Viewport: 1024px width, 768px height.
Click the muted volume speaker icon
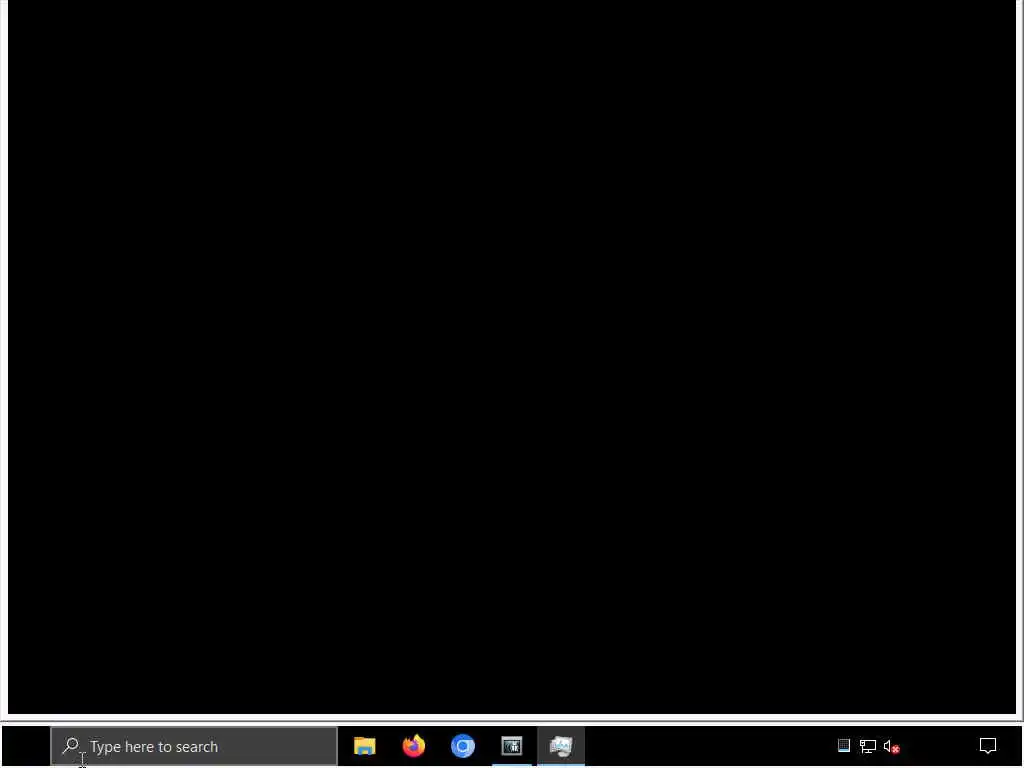[x=891, y=746]
